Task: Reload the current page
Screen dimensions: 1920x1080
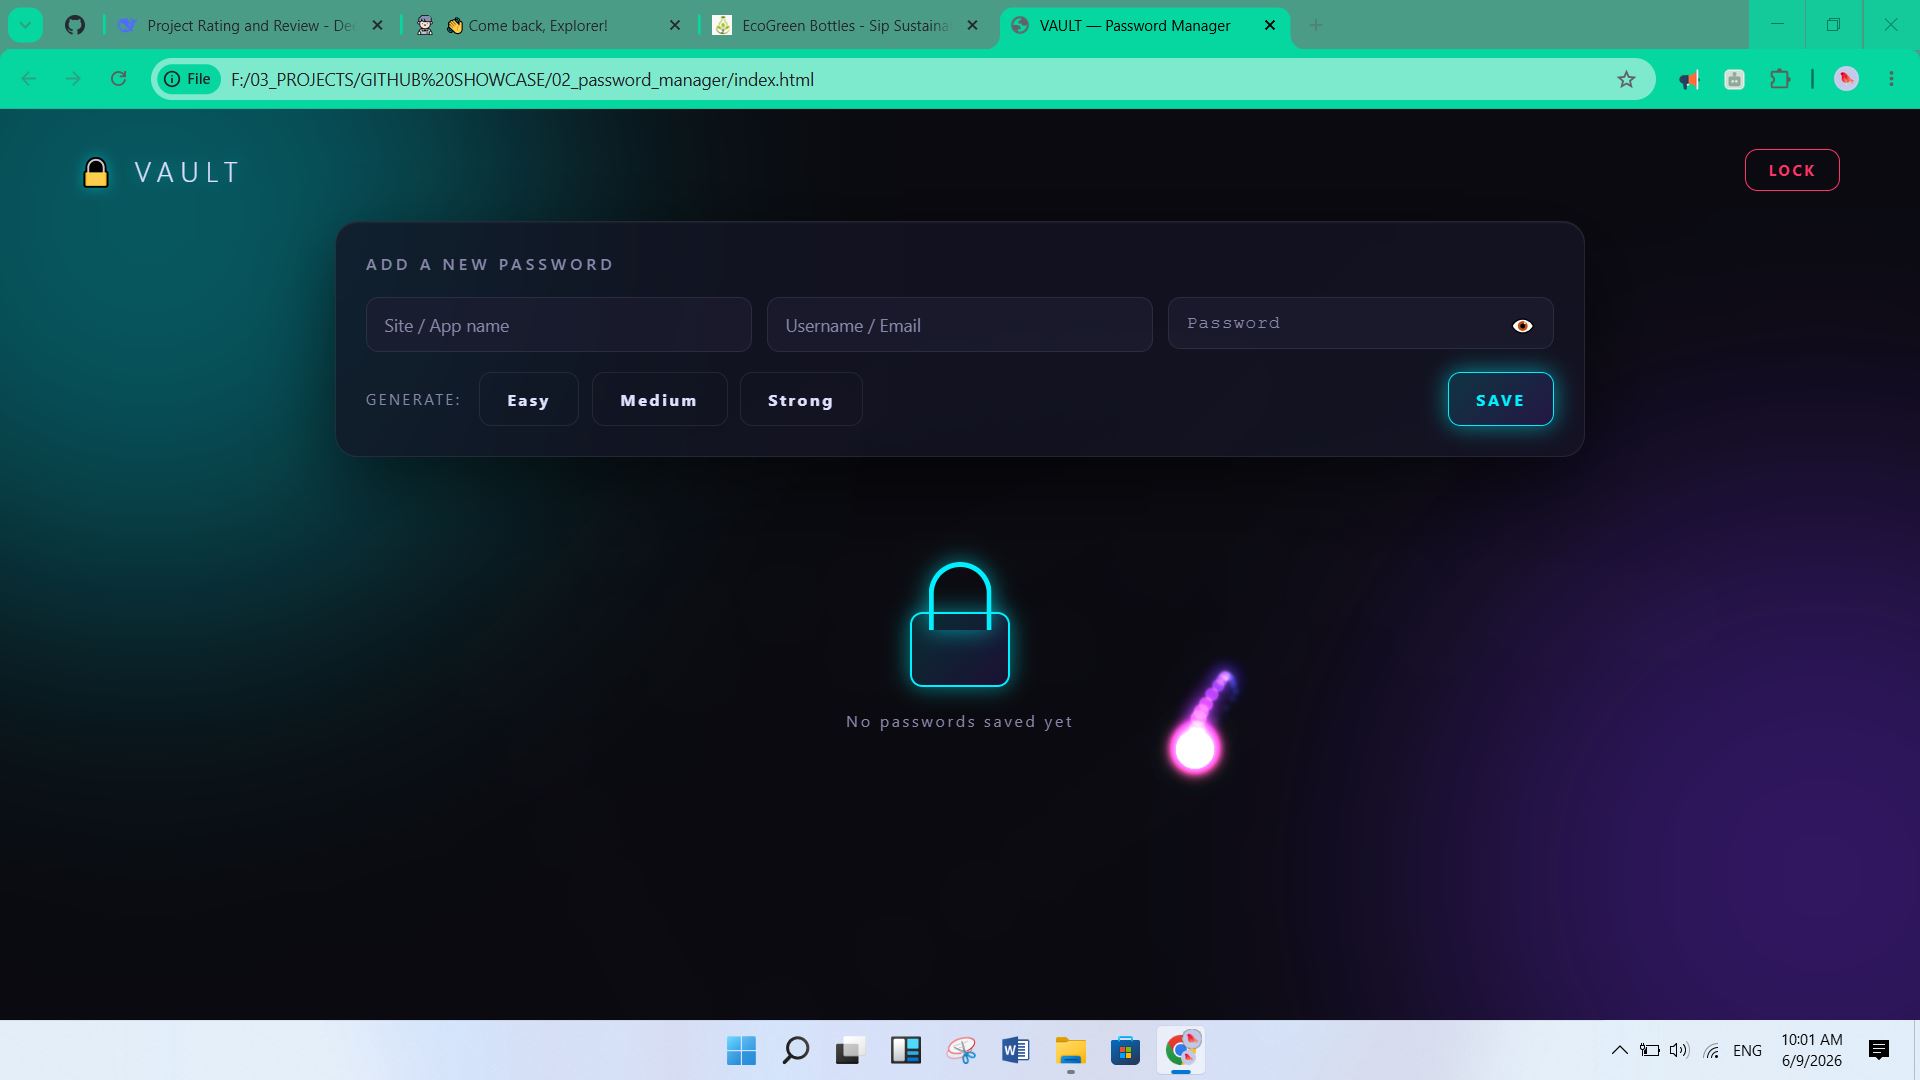Action: click(x=118, y=79)
